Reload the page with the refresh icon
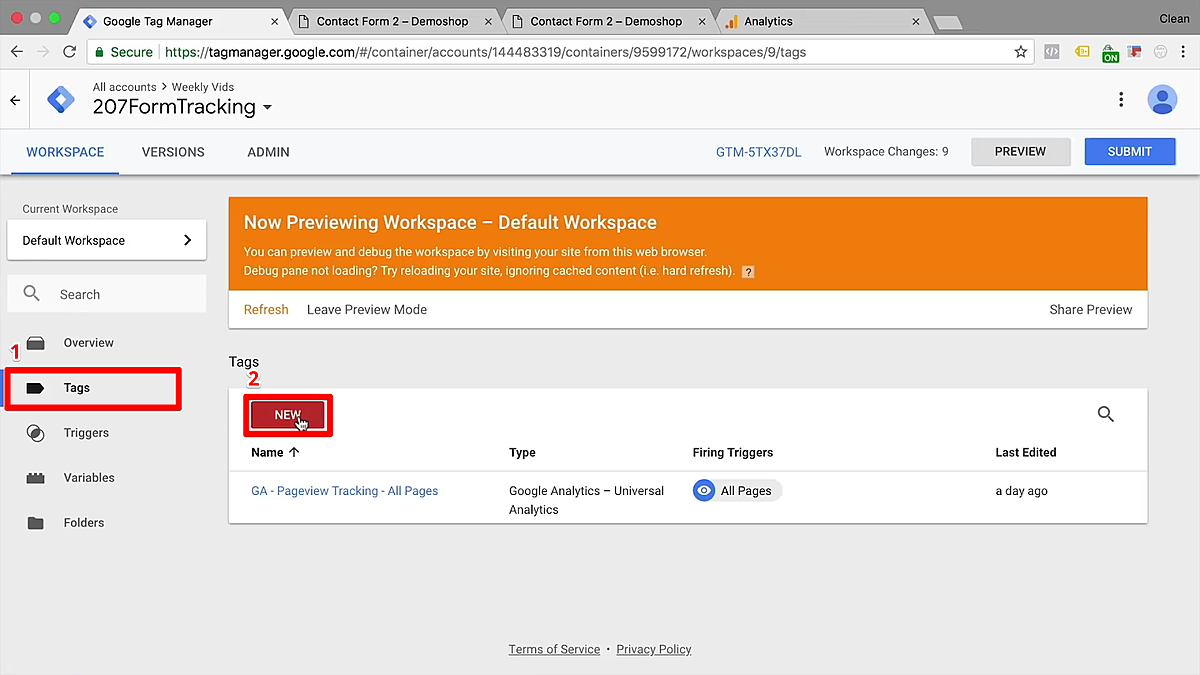The width and height of the screenshot is (1200, 675). 69,52
